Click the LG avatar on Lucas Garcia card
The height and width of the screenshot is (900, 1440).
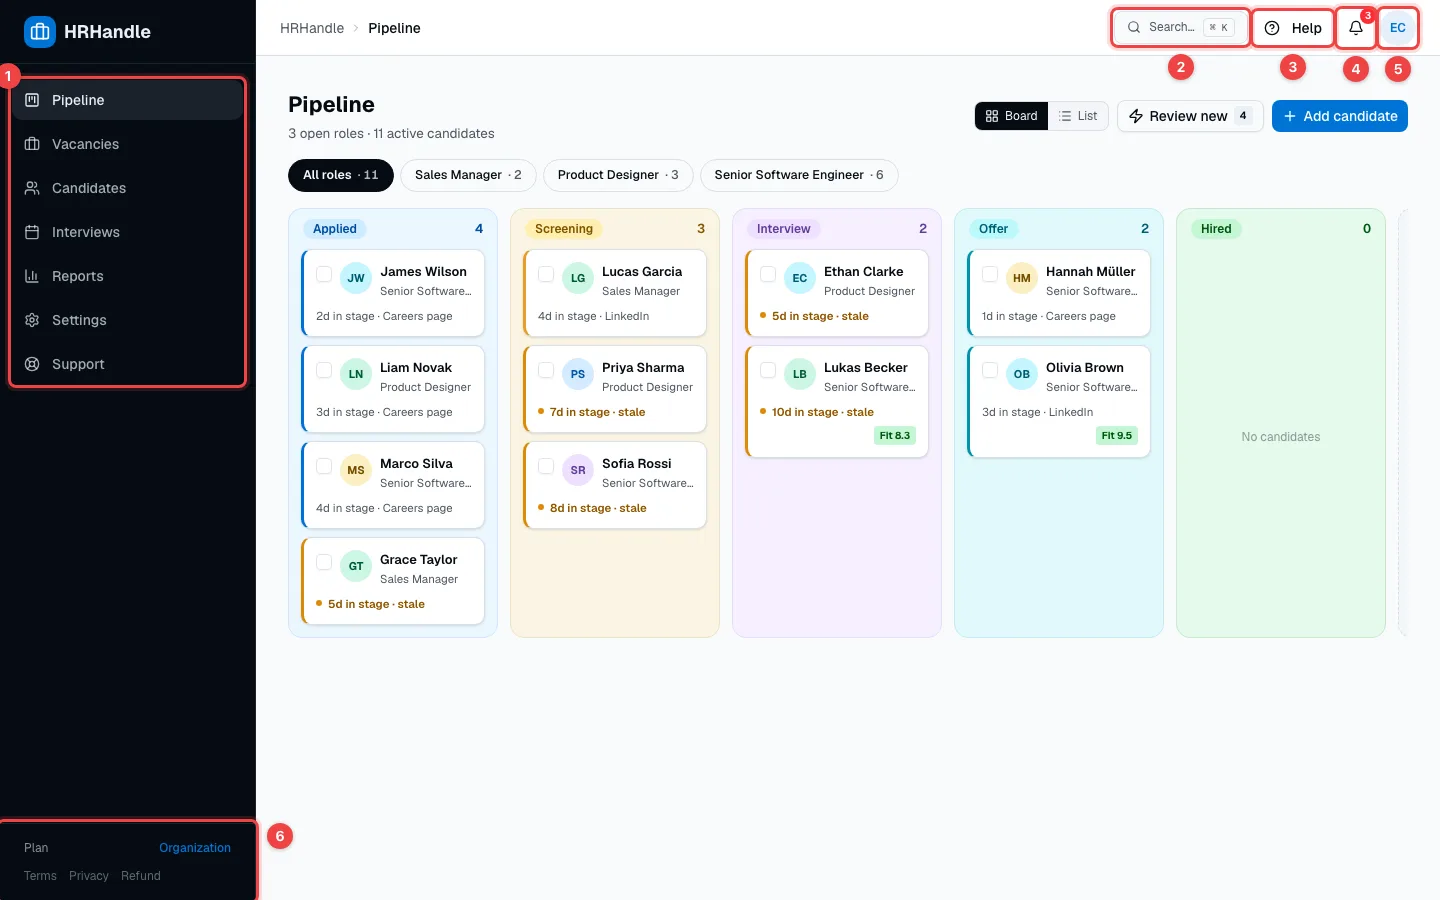point(578,278)
